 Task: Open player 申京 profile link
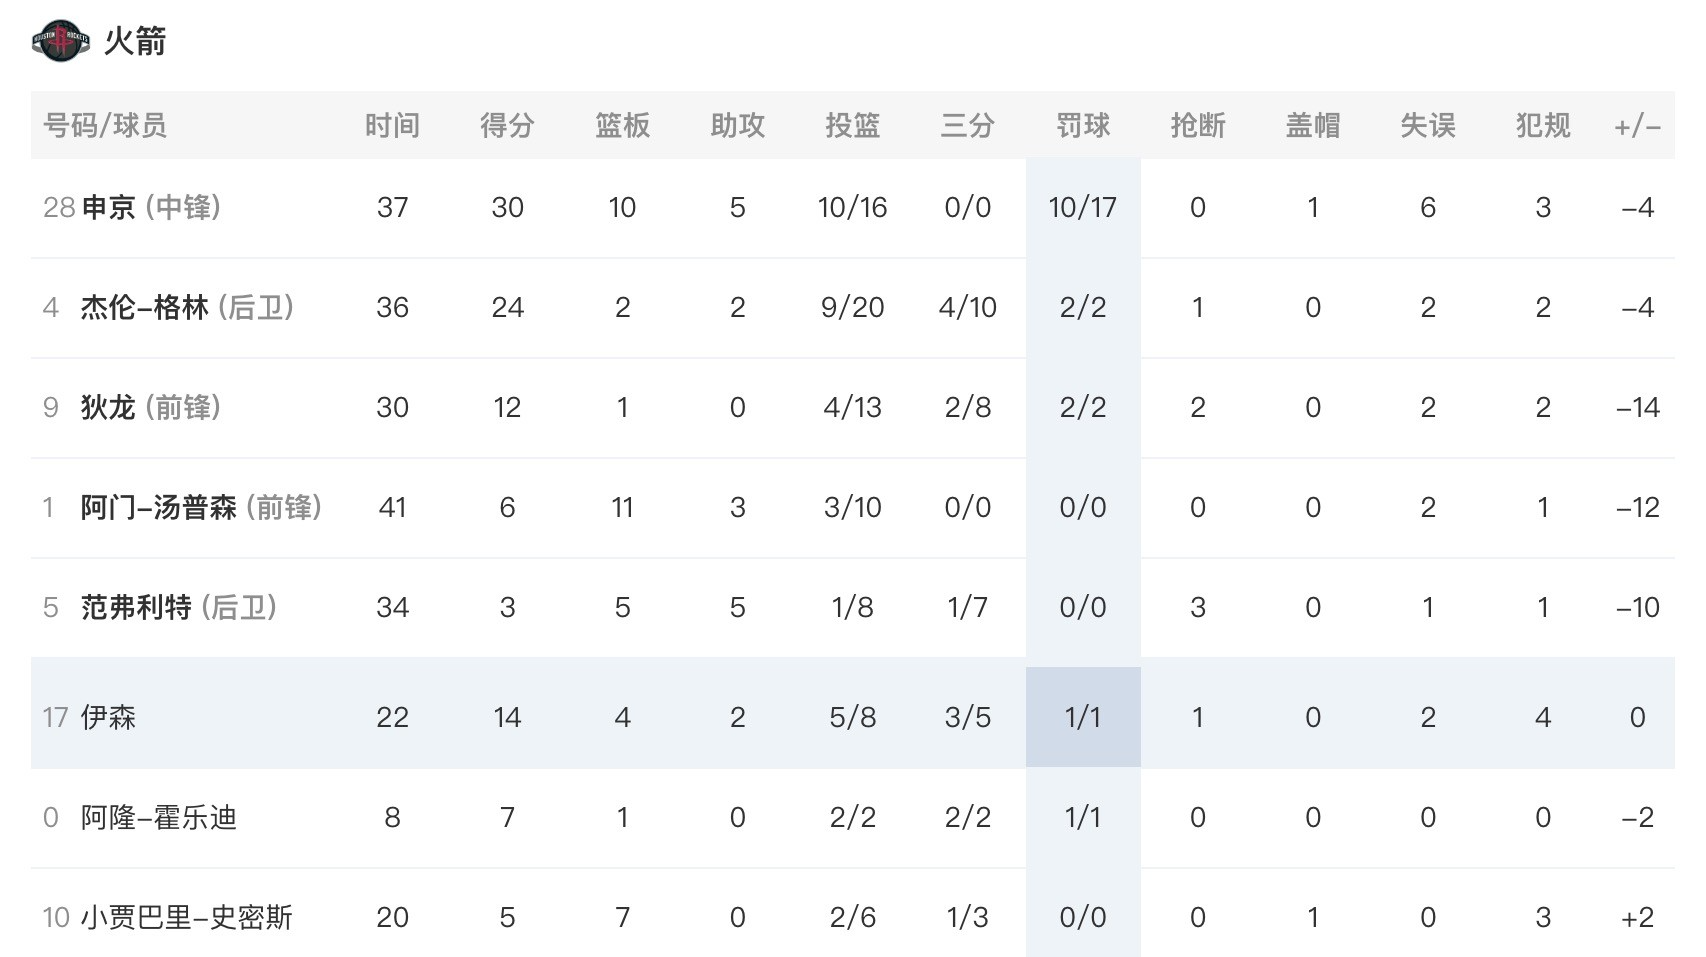pyautogui.click(x=108, y=207)
